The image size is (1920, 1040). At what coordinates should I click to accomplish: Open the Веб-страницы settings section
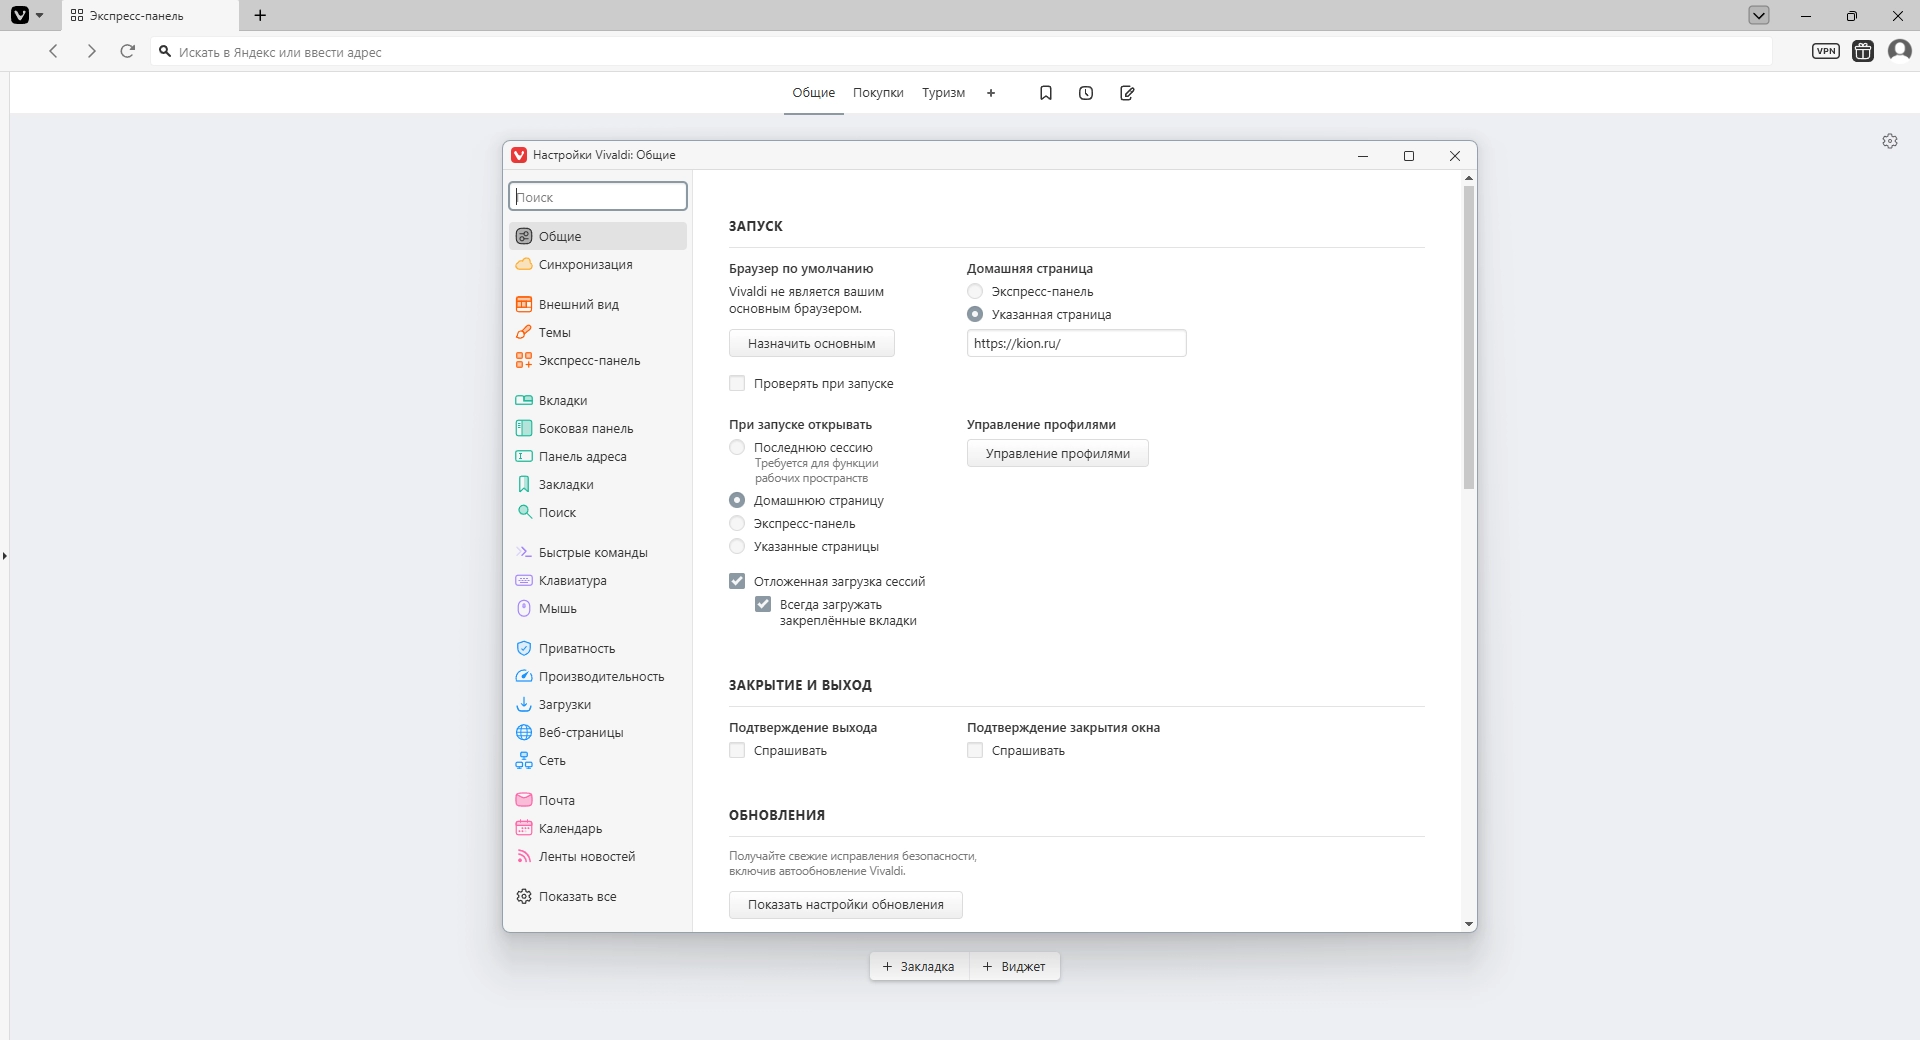coord(598,732)
